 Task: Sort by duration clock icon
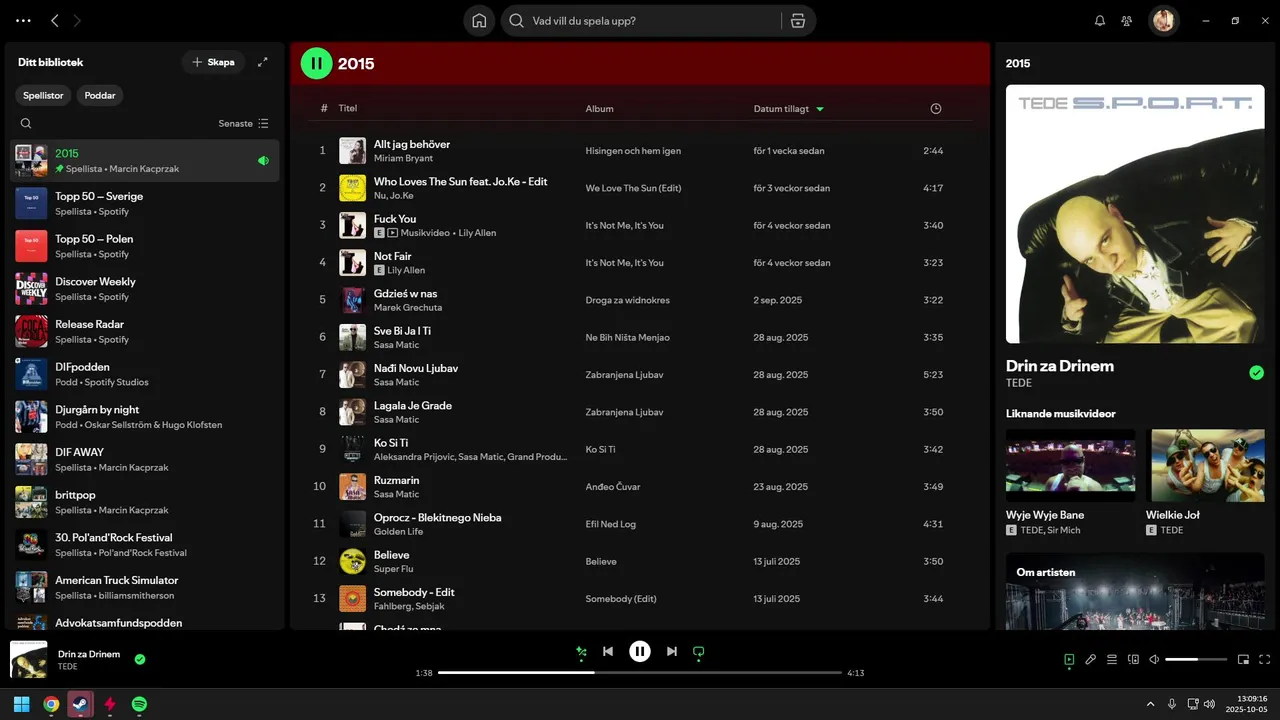[936, 109]
